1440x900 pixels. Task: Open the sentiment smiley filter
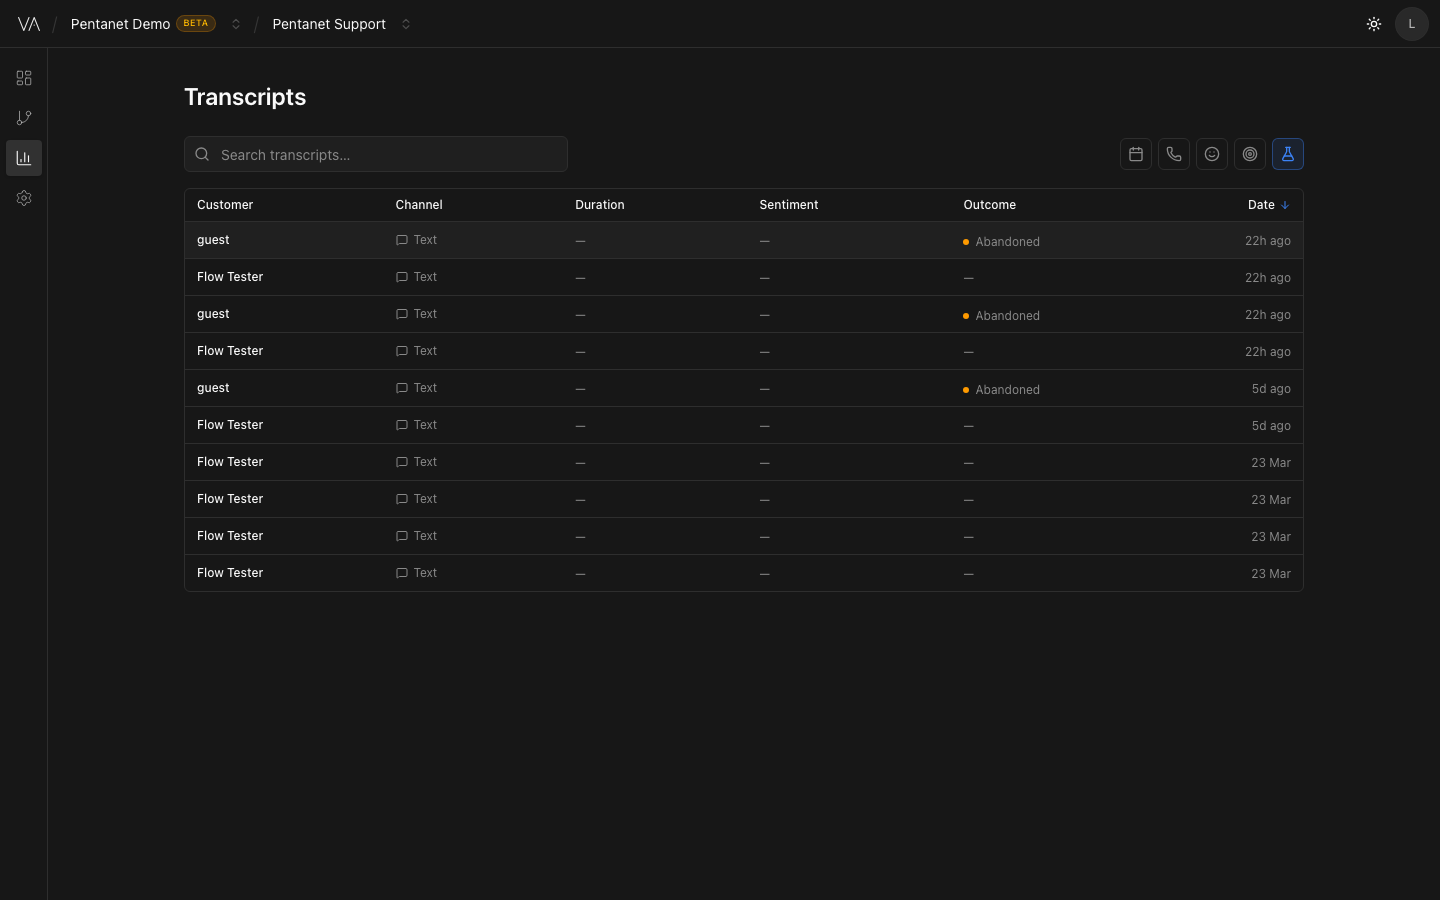[x=1211, y=154]
